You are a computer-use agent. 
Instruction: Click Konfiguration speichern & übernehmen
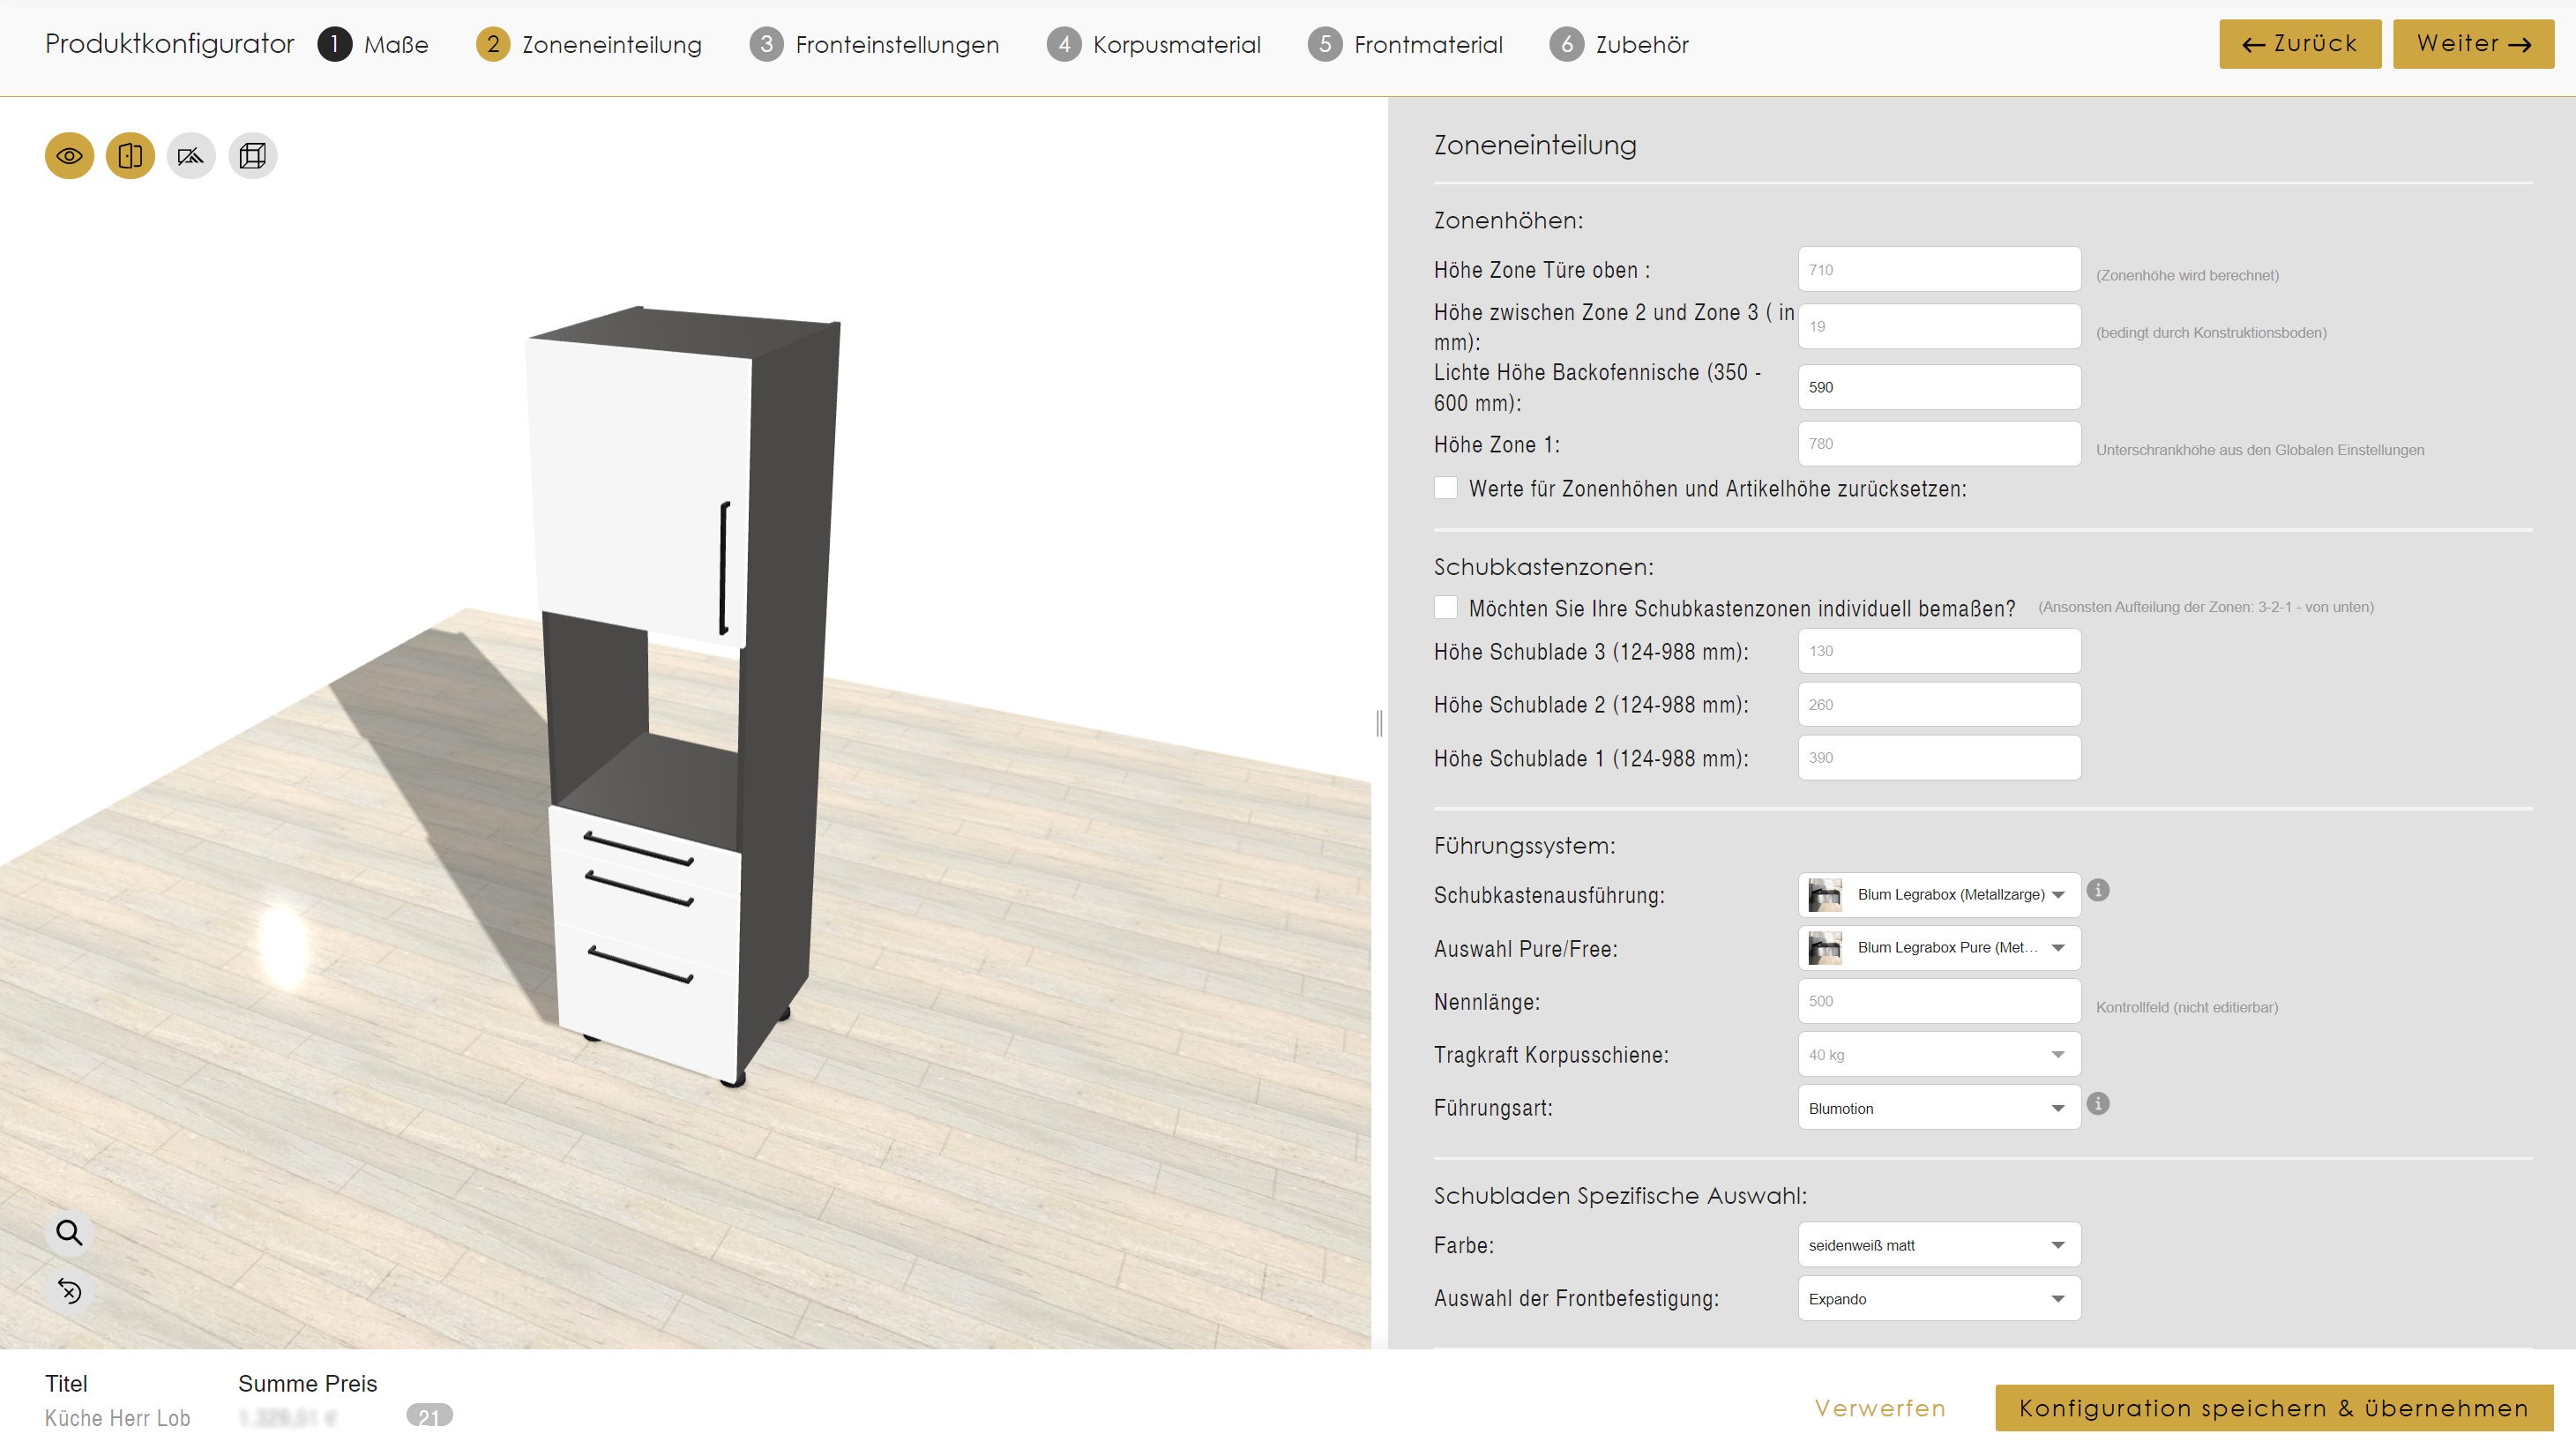pos(2273,1408)
